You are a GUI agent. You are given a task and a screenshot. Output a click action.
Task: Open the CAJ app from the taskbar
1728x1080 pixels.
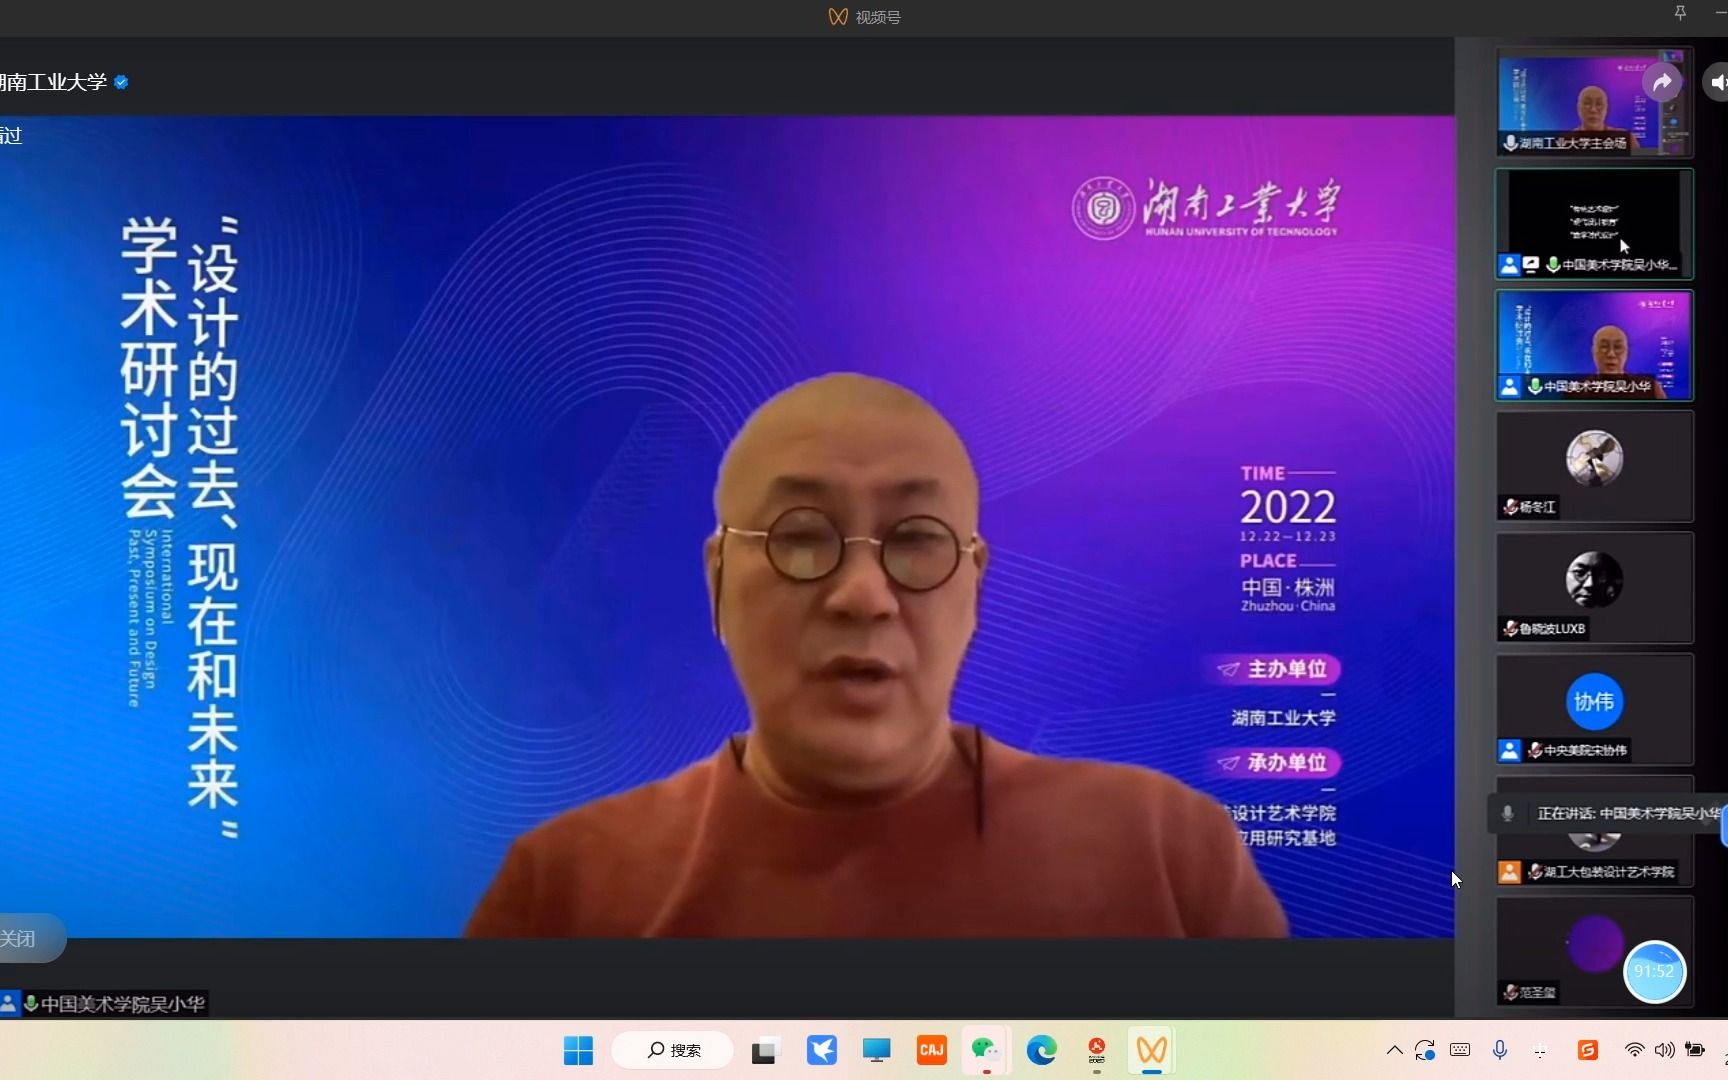[931, 1050]
